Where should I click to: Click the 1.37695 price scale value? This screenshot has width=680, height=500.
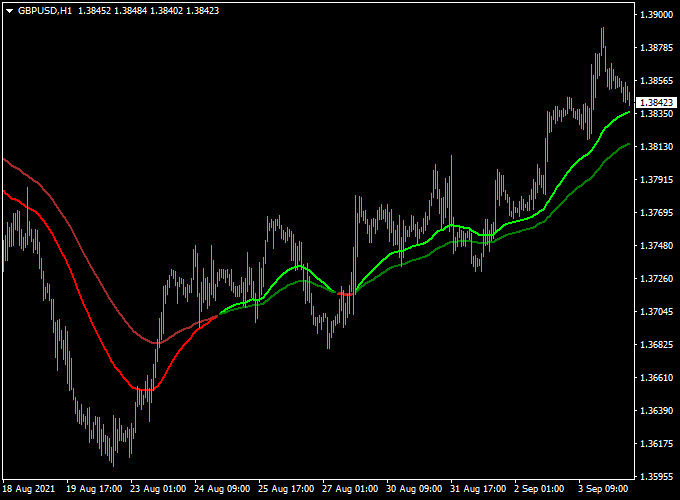point(657,212)
